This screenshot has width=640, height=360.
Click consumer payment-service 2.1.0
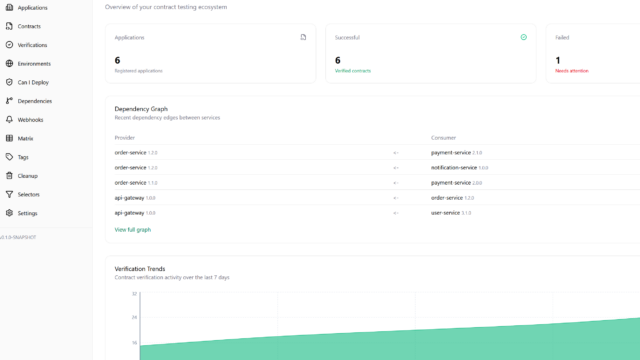coord(456,153)
